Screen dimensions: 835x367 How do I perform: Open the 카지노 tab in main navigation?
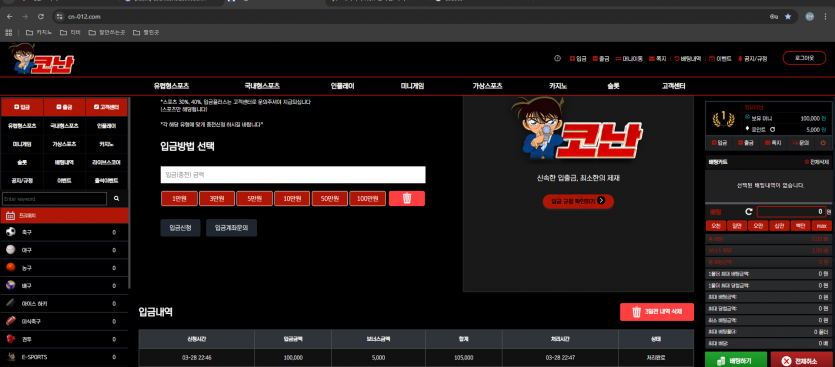pyautogui.click(x=558, y=86)
